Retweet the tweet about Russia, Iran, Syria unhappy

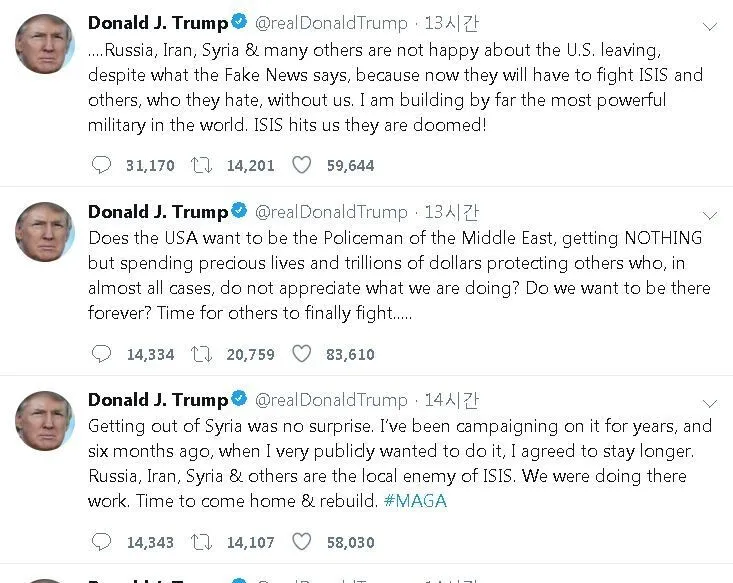click(201, 165)
